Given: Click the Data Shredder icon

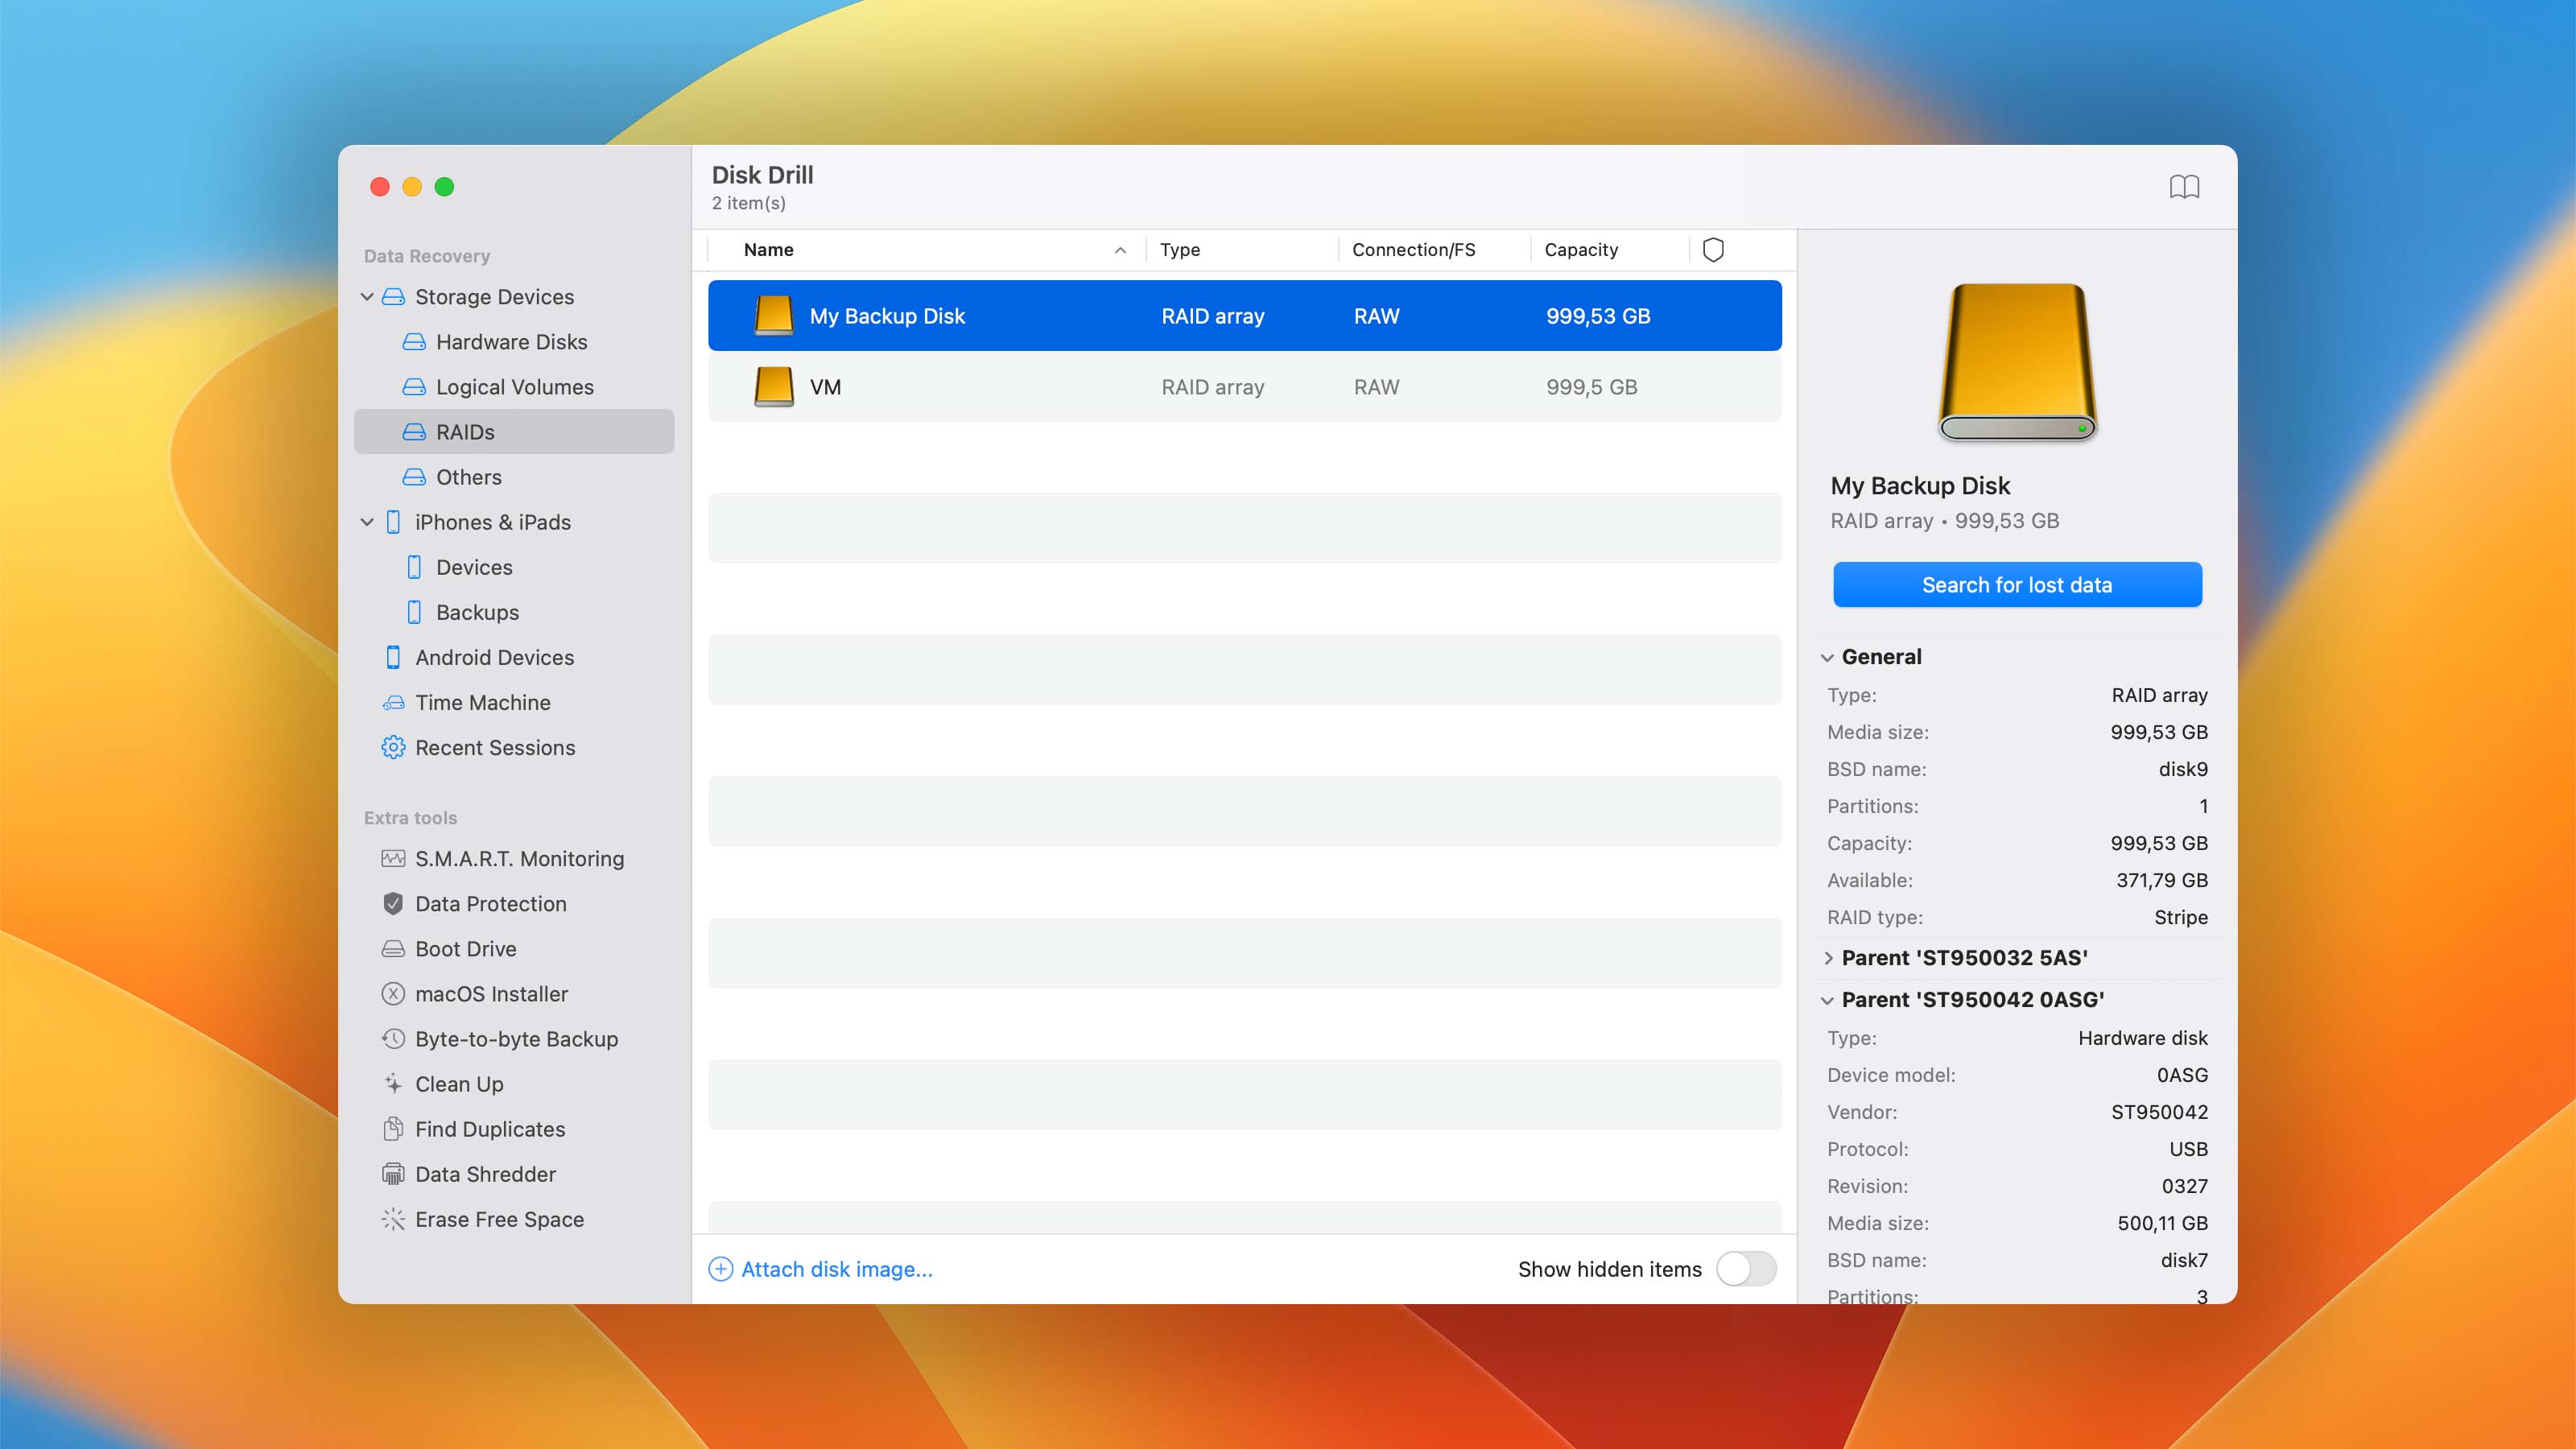Looking at the screenshot, I should click(x=393, y=1174).
